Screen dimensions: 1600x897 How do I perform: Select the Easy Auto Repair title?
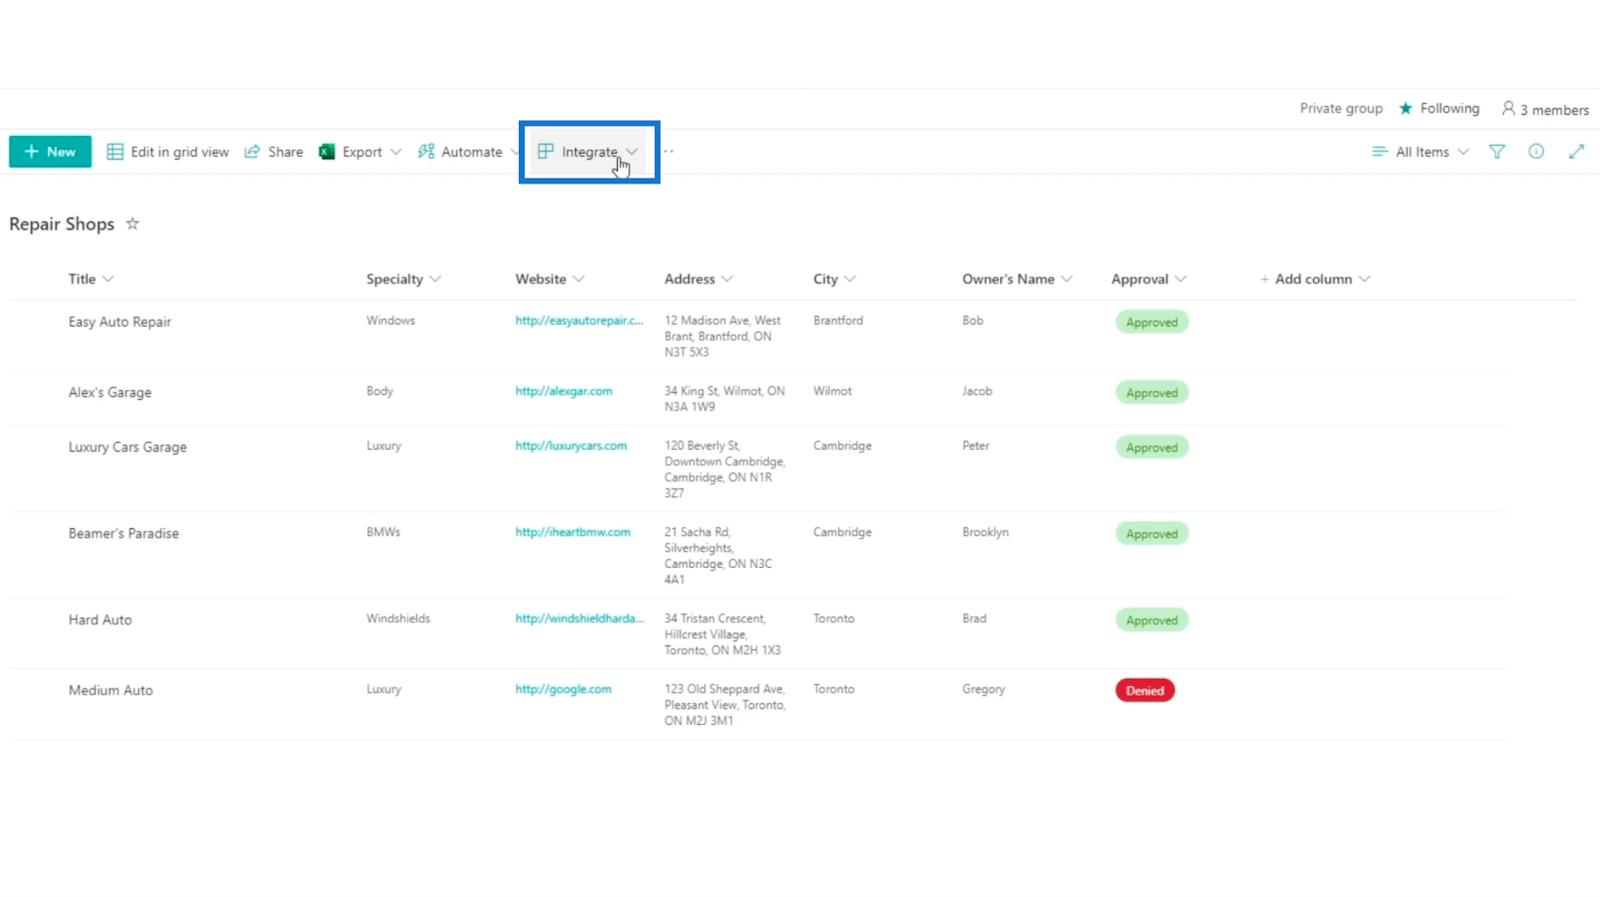[x=120, y=322]
